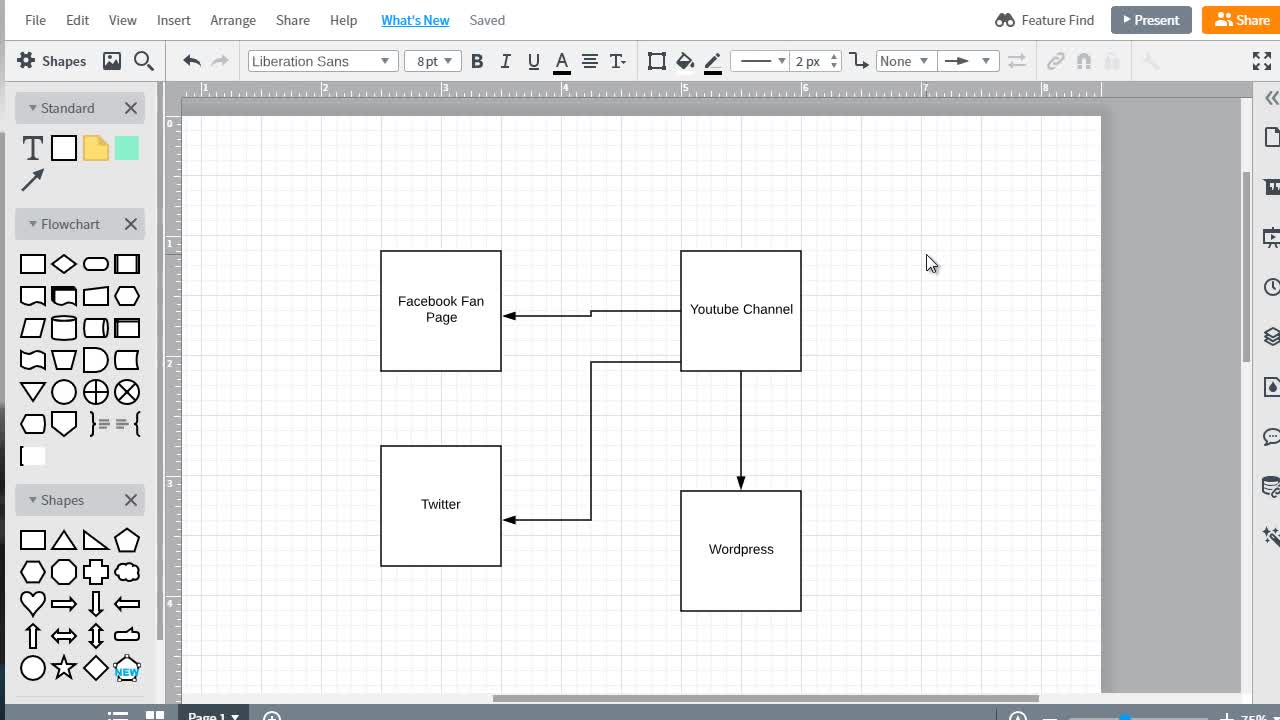Click the redo arrow icon
Viewport: 1280px width, 720px height.
tap(220, 61)
